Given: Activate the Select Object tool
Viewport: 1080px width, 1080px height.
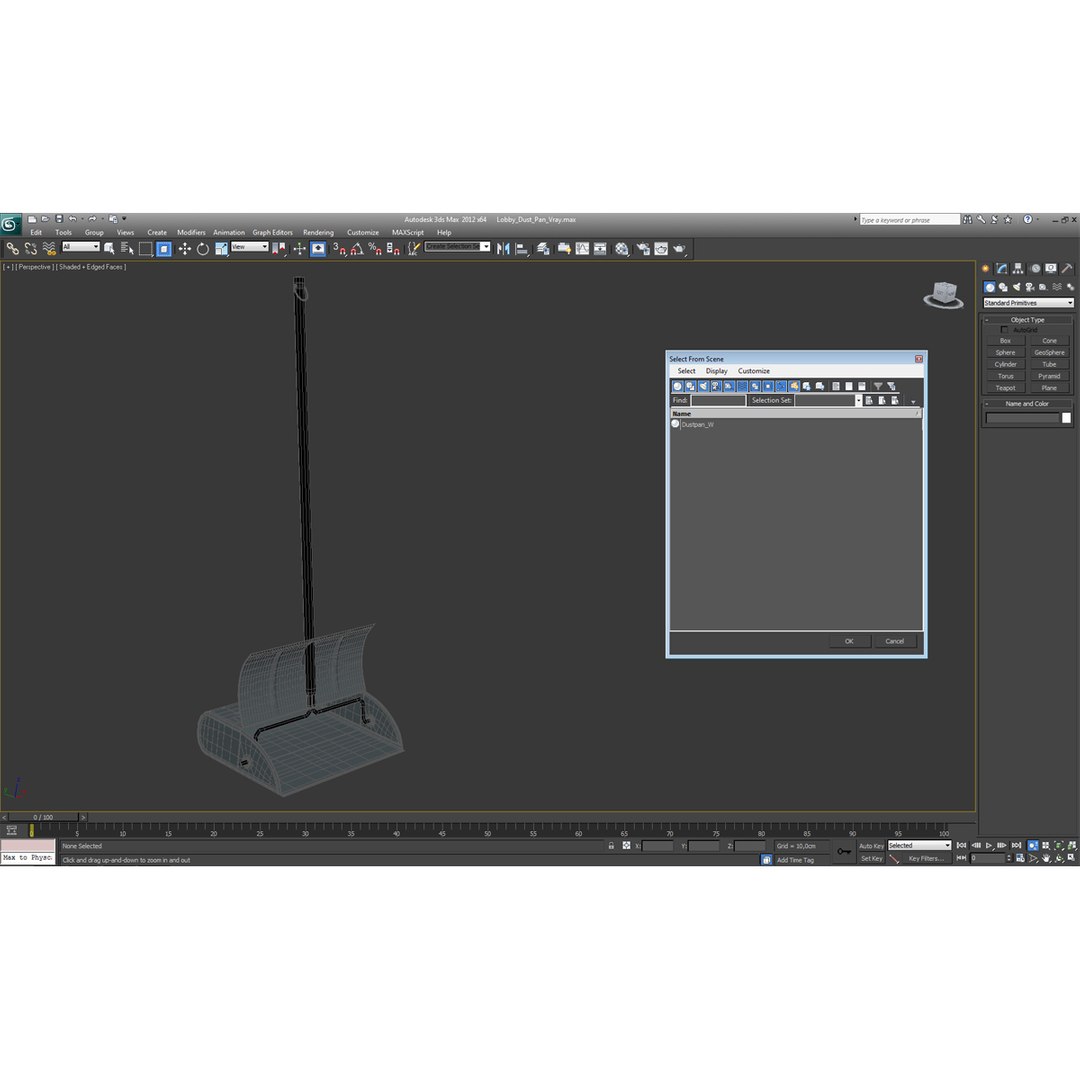Looking at the screenshot, I should [109, 249].
